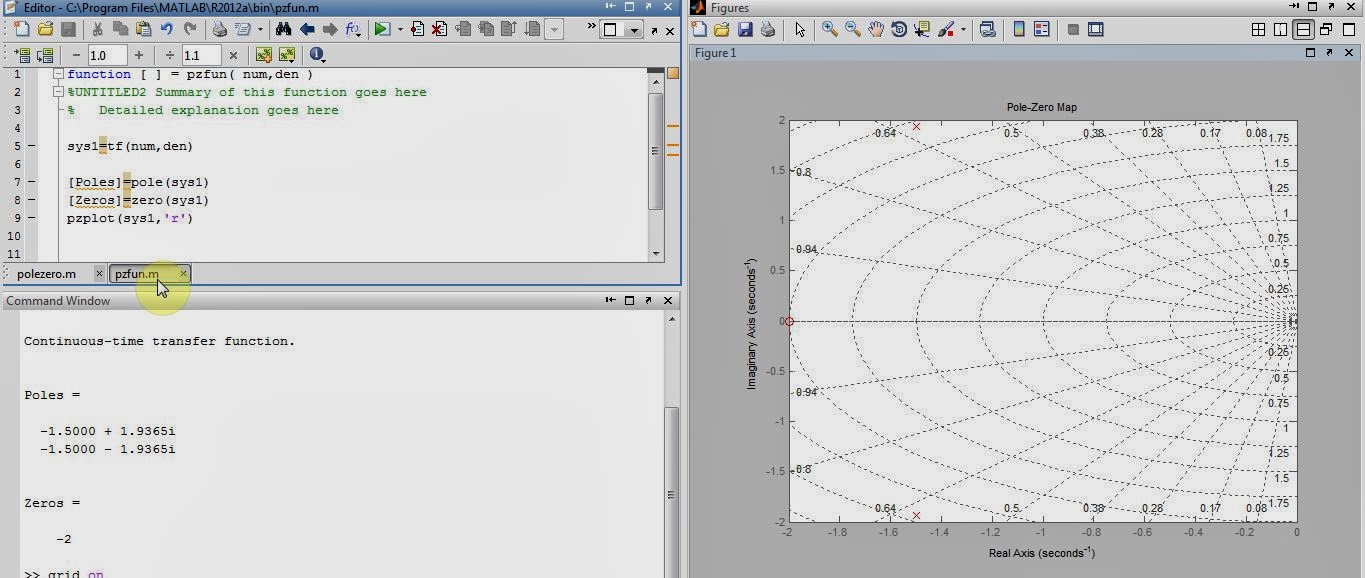Screen dimensions: 1365x578
Task: Click the 1.1 multiplier input field
Action: point(201,55)
